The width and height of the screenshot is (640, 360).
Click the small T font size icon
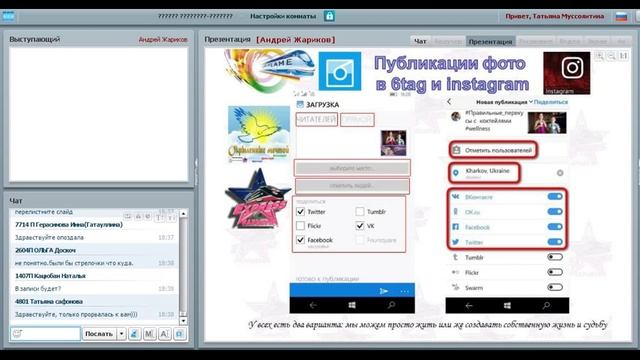[171, 218]
